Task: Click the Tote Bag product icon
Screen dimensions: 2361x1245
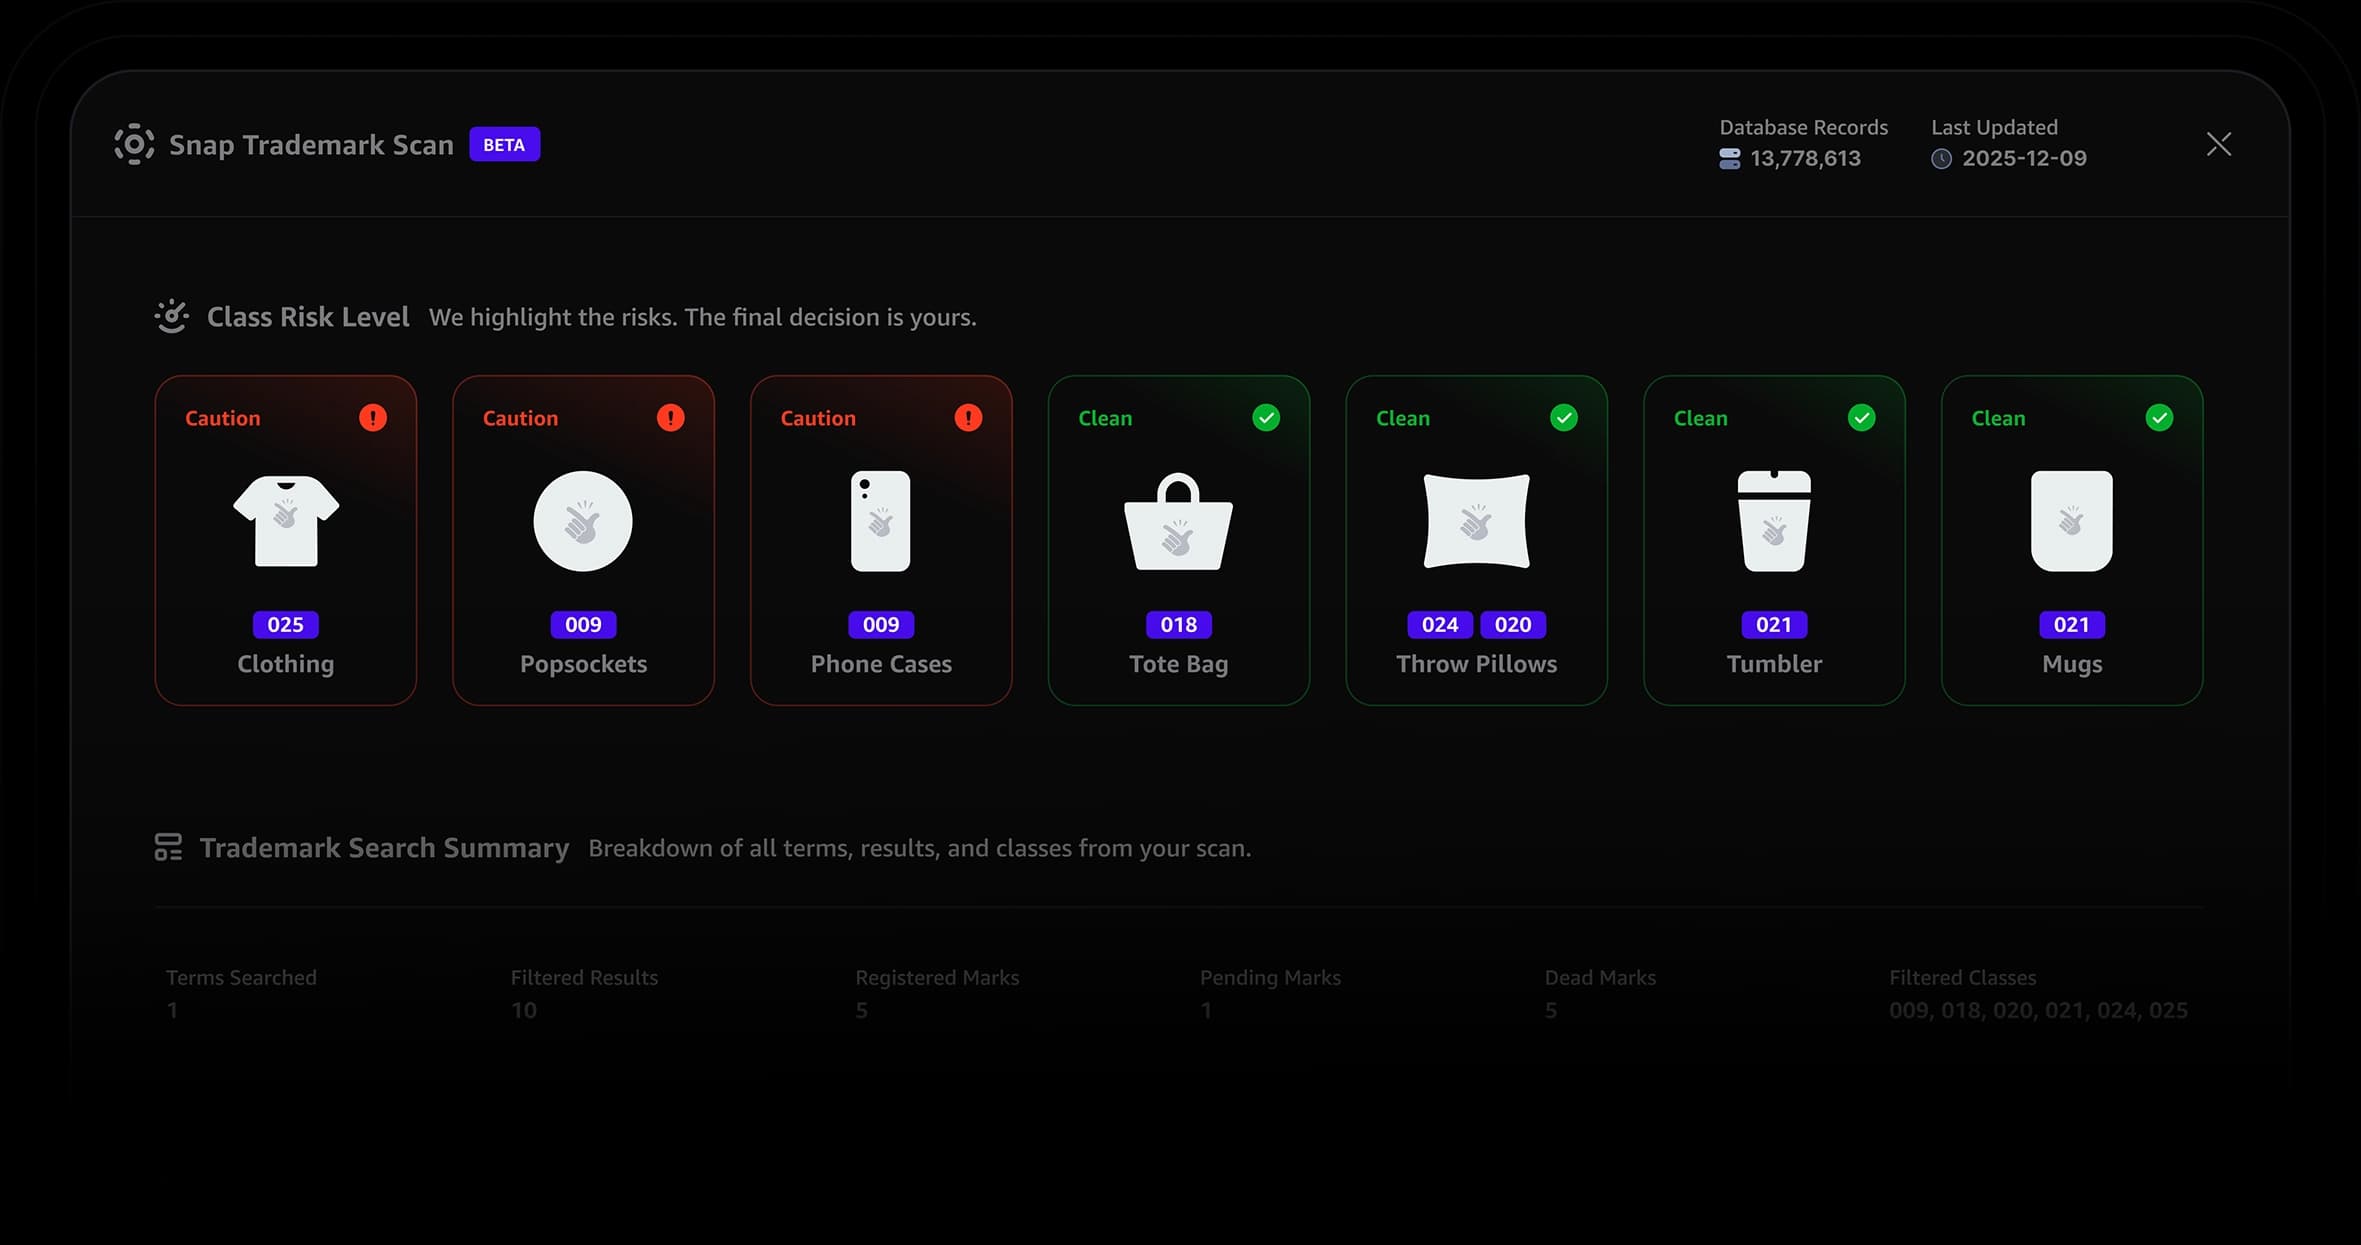Action: coord(1178,523)
